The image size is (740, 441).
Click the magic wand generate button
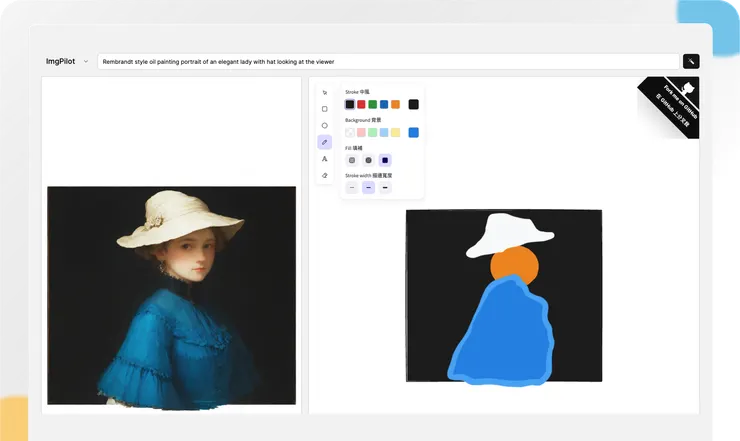[691, 61]
